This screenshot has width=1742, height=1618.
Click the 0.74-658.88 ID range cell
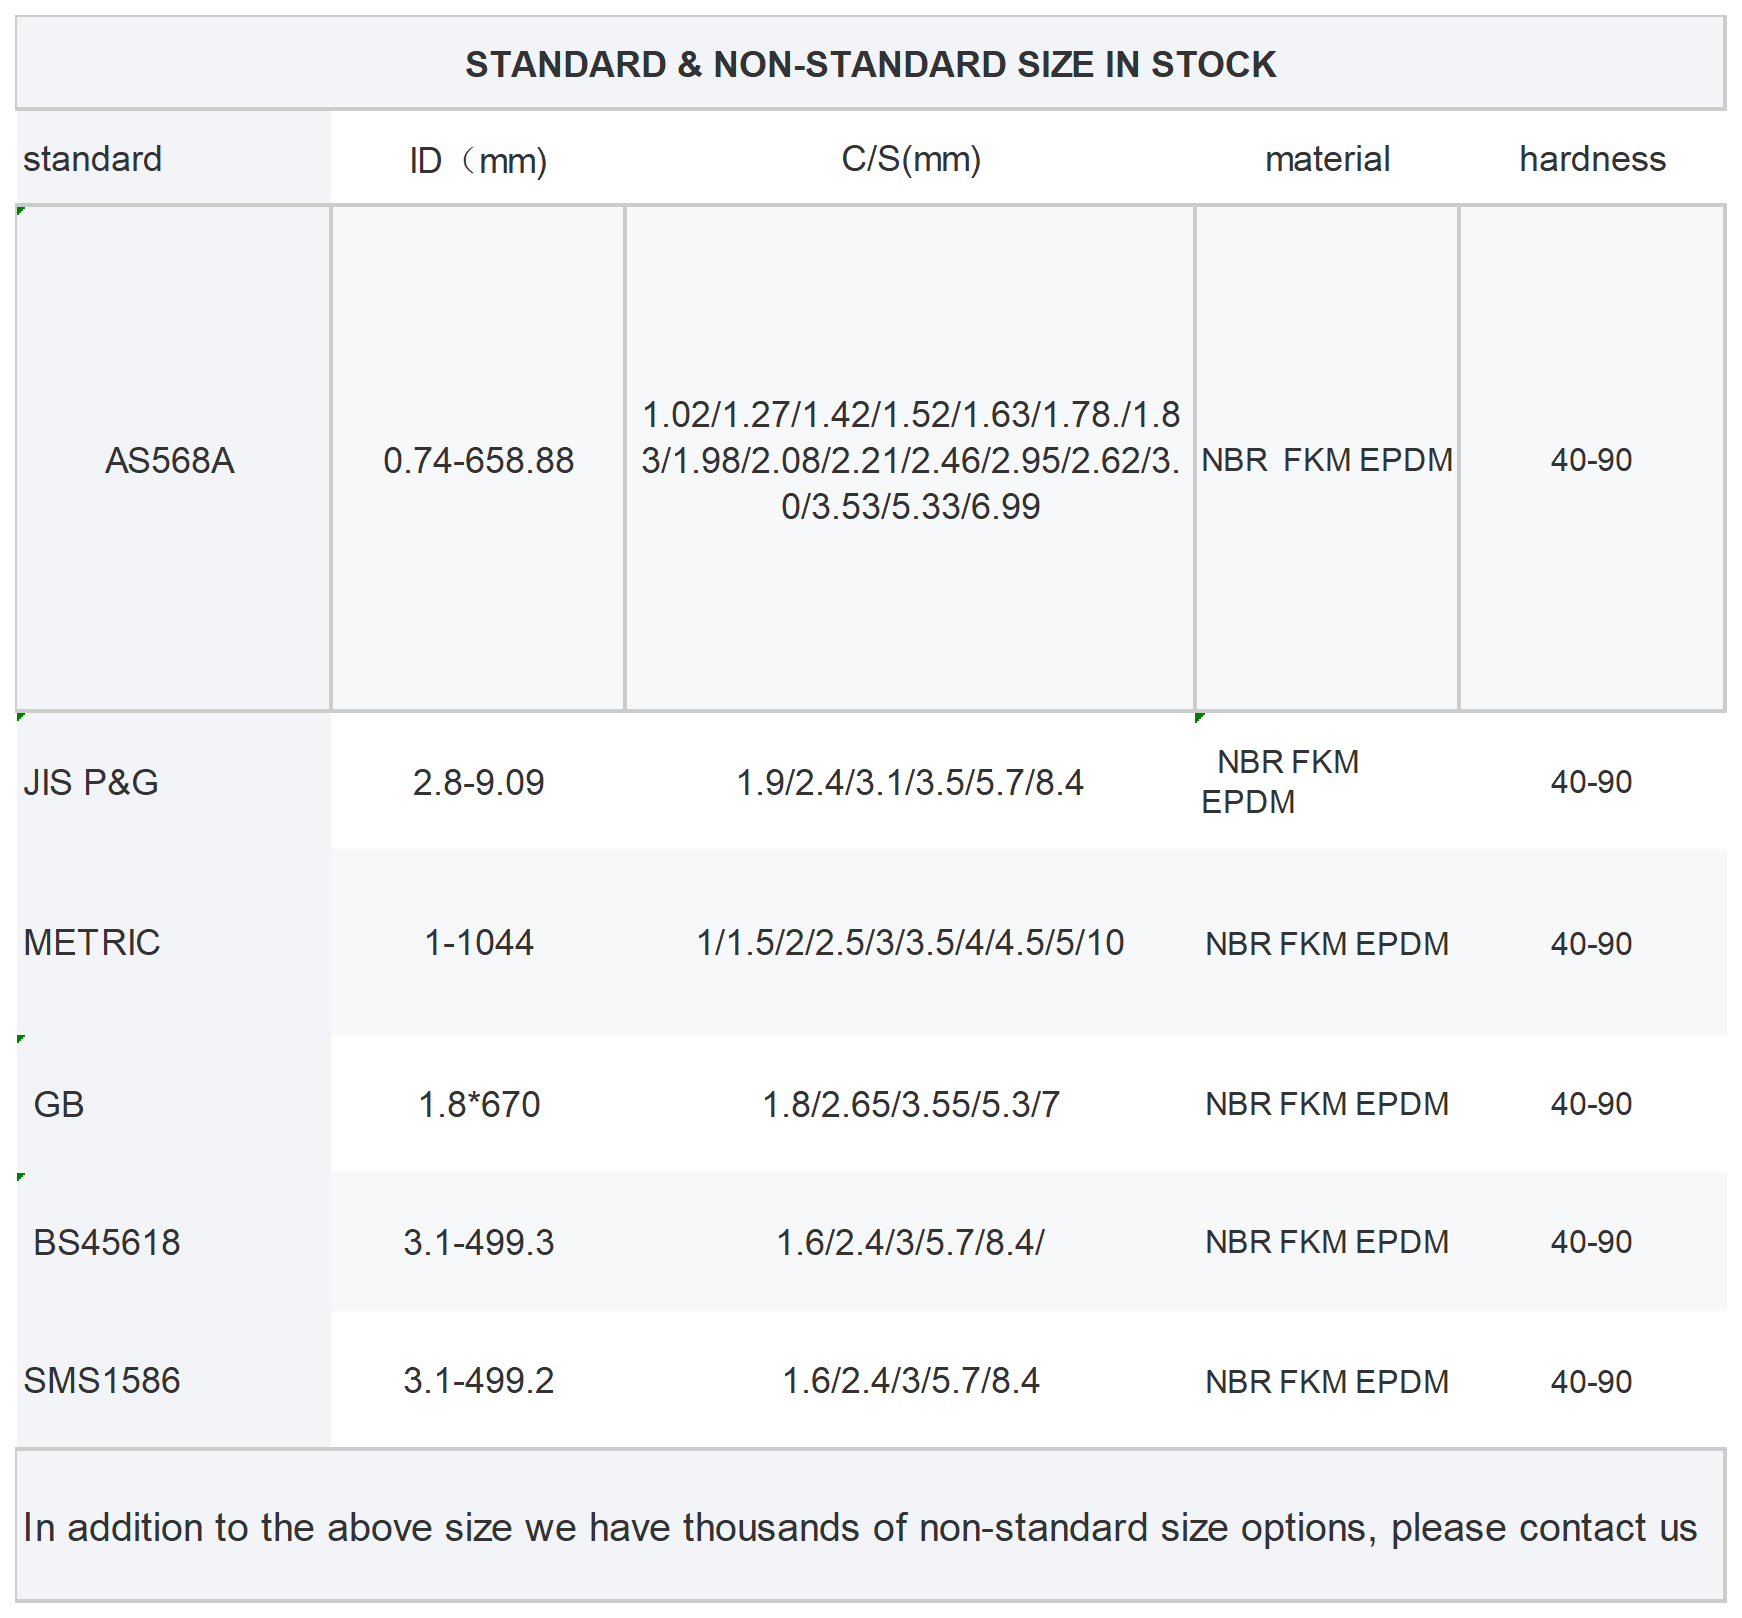(x=478, y=459)
